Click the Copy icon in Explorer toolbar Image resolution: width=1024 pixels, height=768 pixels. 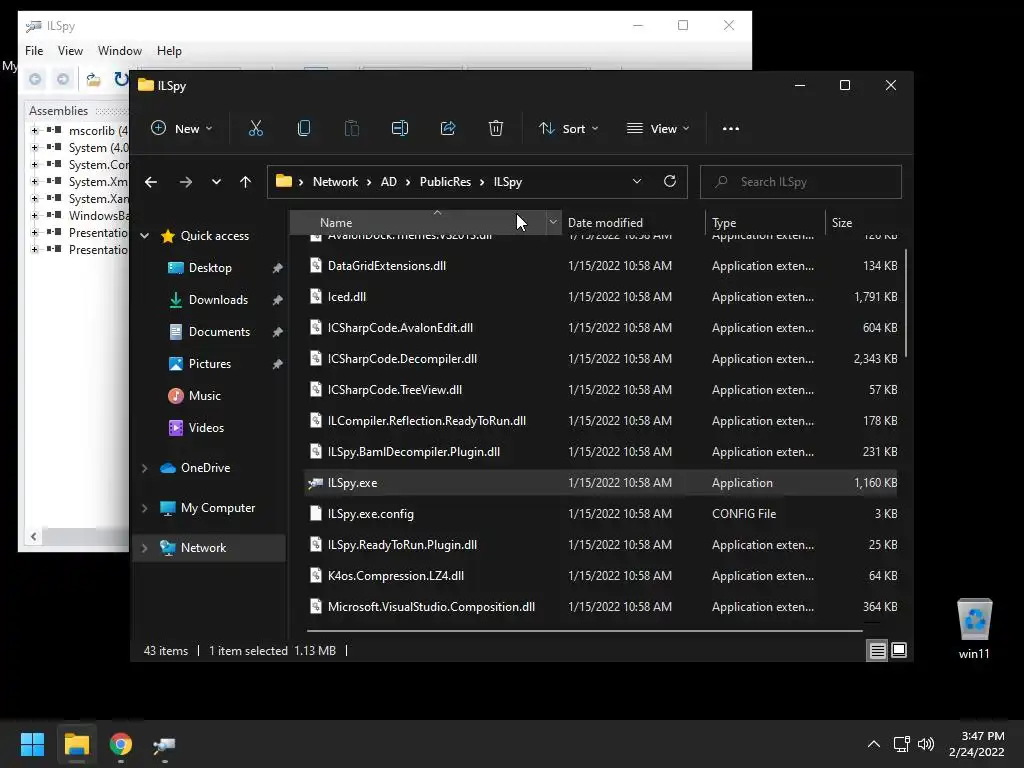304,129
